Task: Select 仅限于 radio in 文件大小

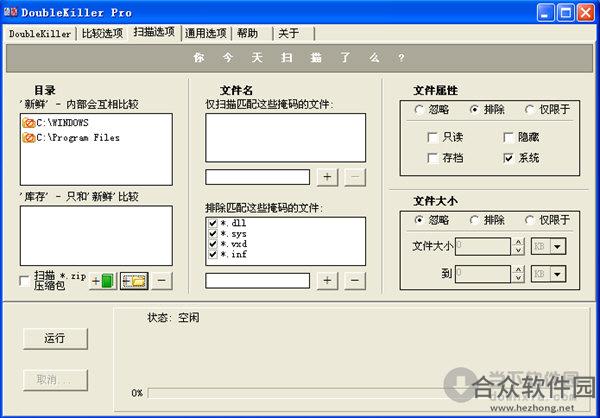Action: 530,220
